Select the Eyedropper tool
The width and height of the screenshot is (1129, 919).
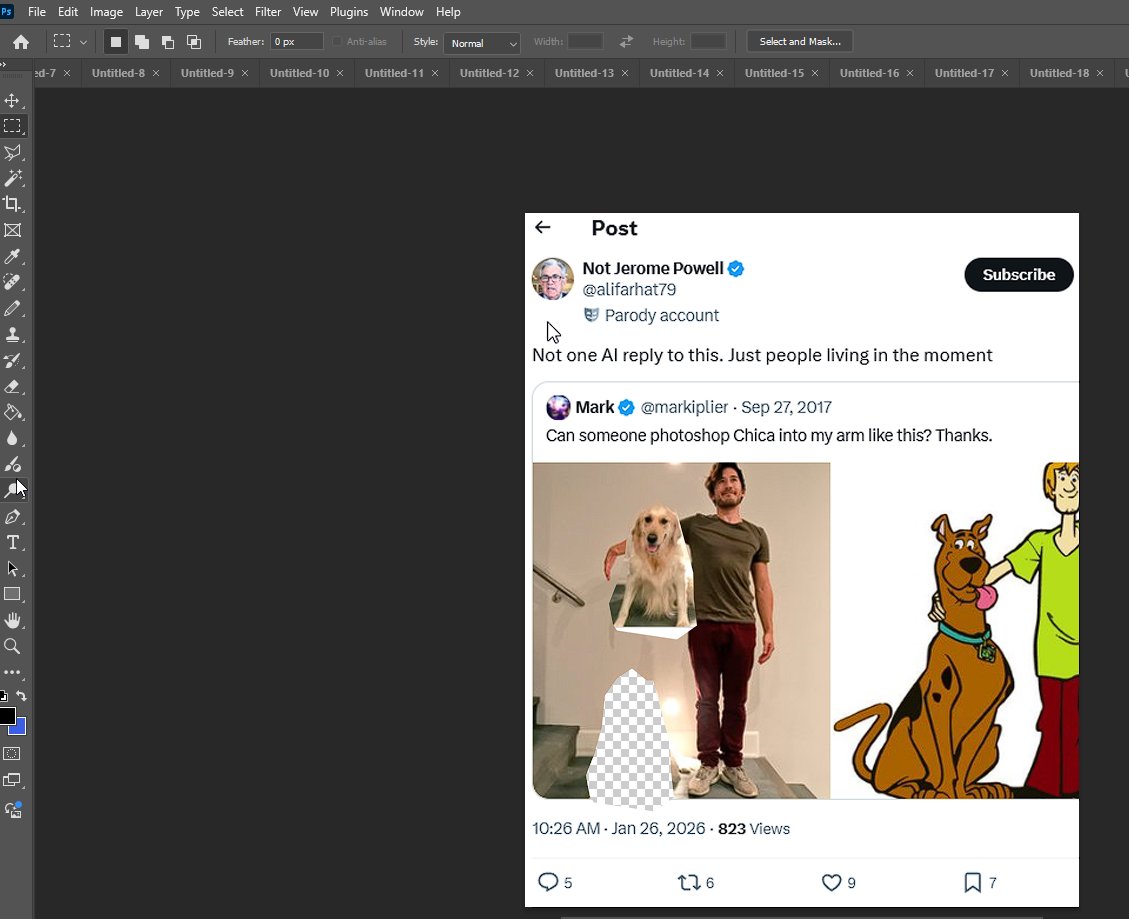coord(12,256)
